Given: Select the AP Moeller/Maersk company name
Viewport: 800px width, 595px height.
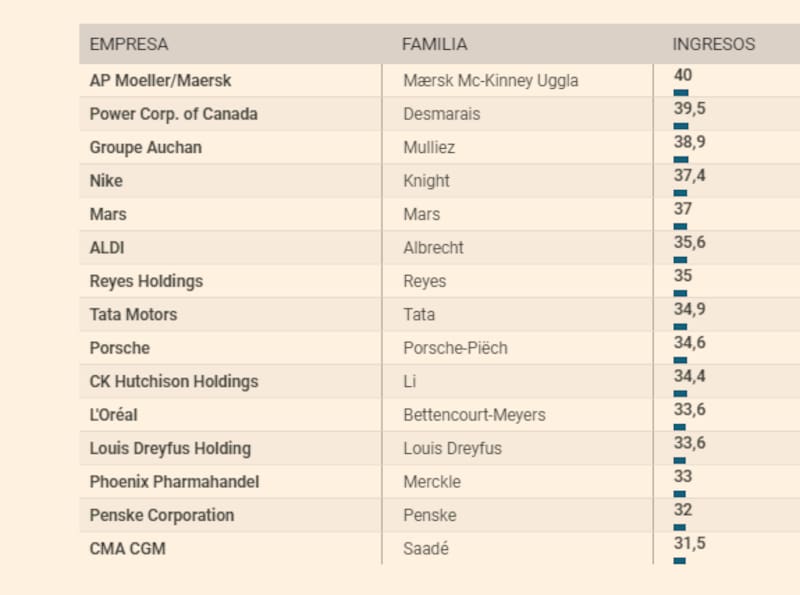Looking at the screenshot, I should coord(160,80).
